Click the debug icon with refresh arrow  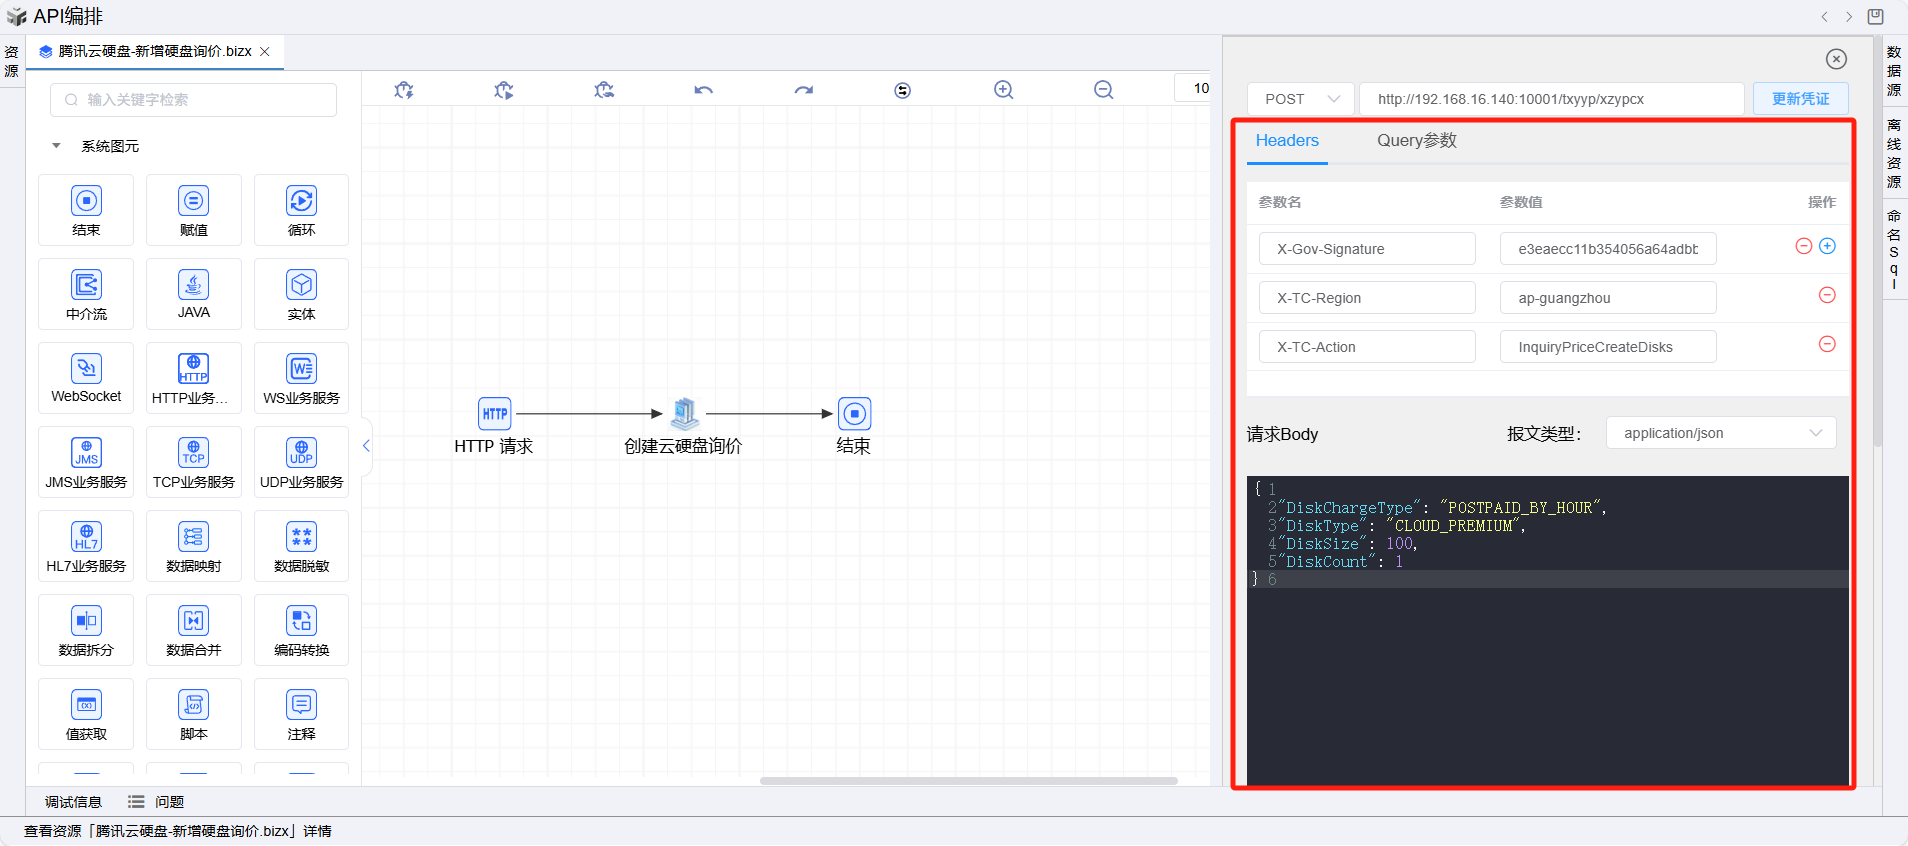click(x=604, y=90)
